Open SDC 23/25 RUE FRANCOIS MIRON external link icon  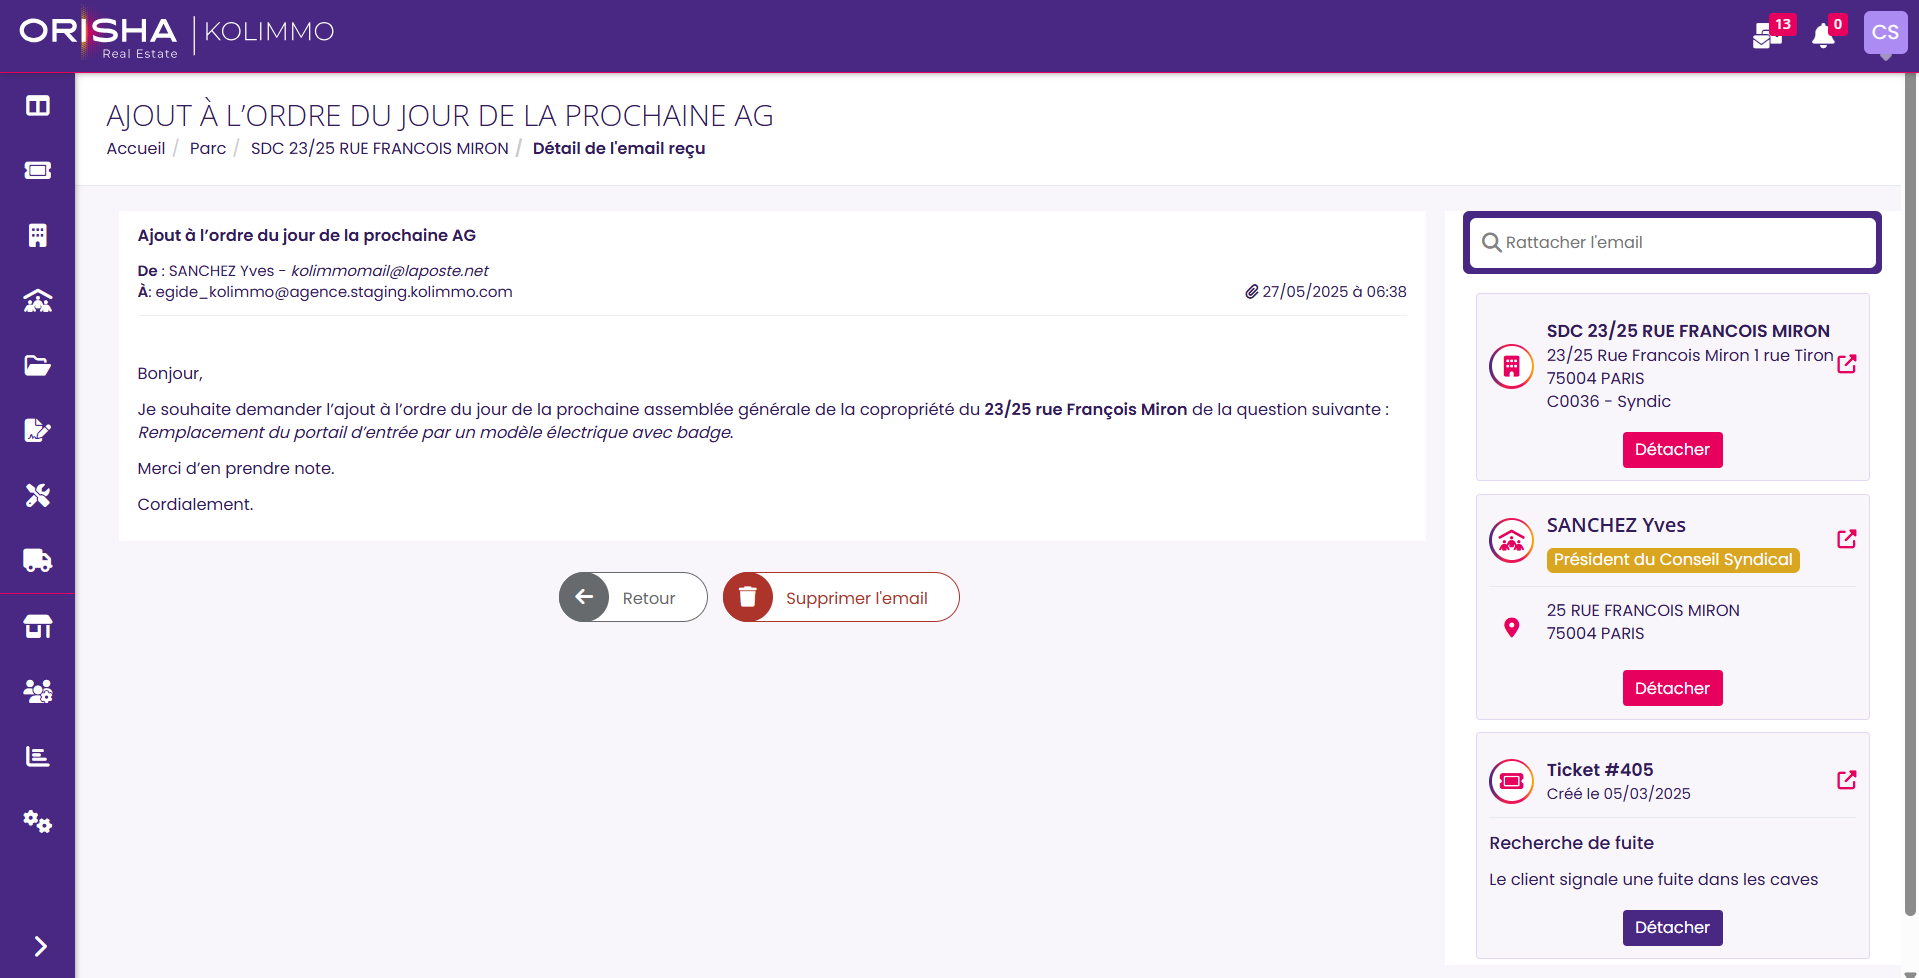point(1847,364)
